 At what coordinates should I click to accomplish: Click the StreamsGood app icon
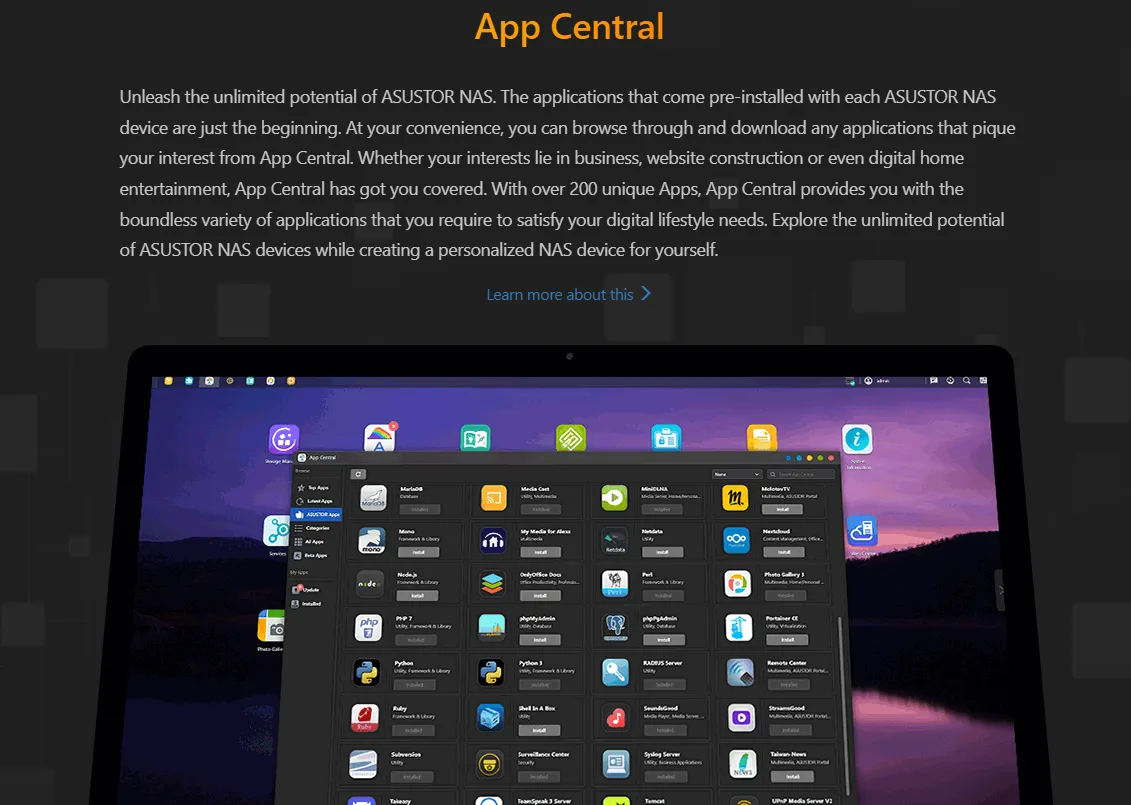click(741, 718)
